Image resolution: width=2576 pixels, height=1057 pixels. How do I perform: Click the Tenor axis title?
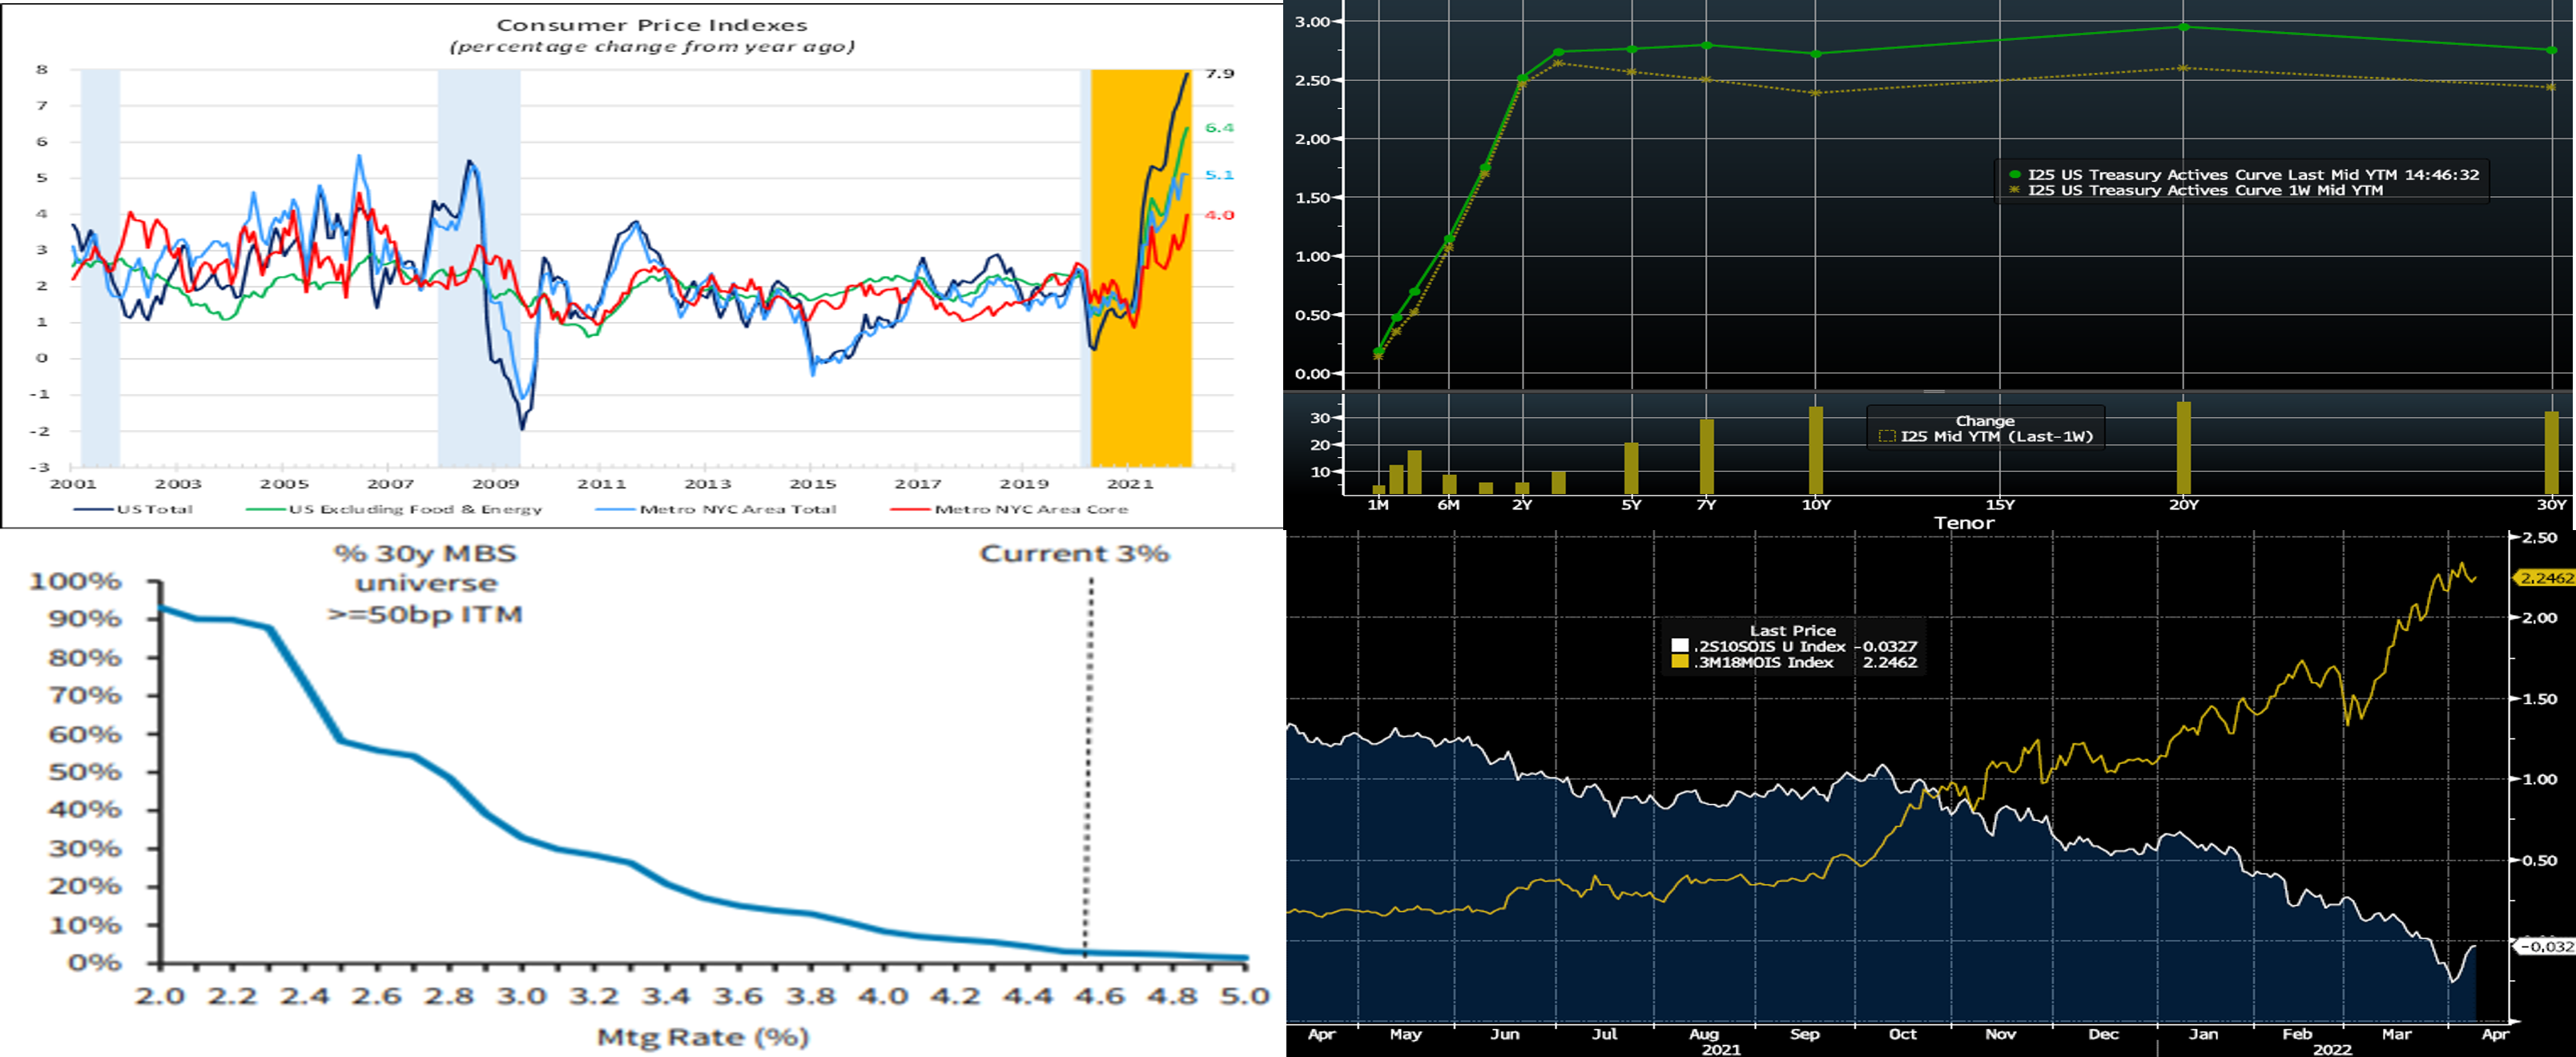click(x=1964, y=523)
